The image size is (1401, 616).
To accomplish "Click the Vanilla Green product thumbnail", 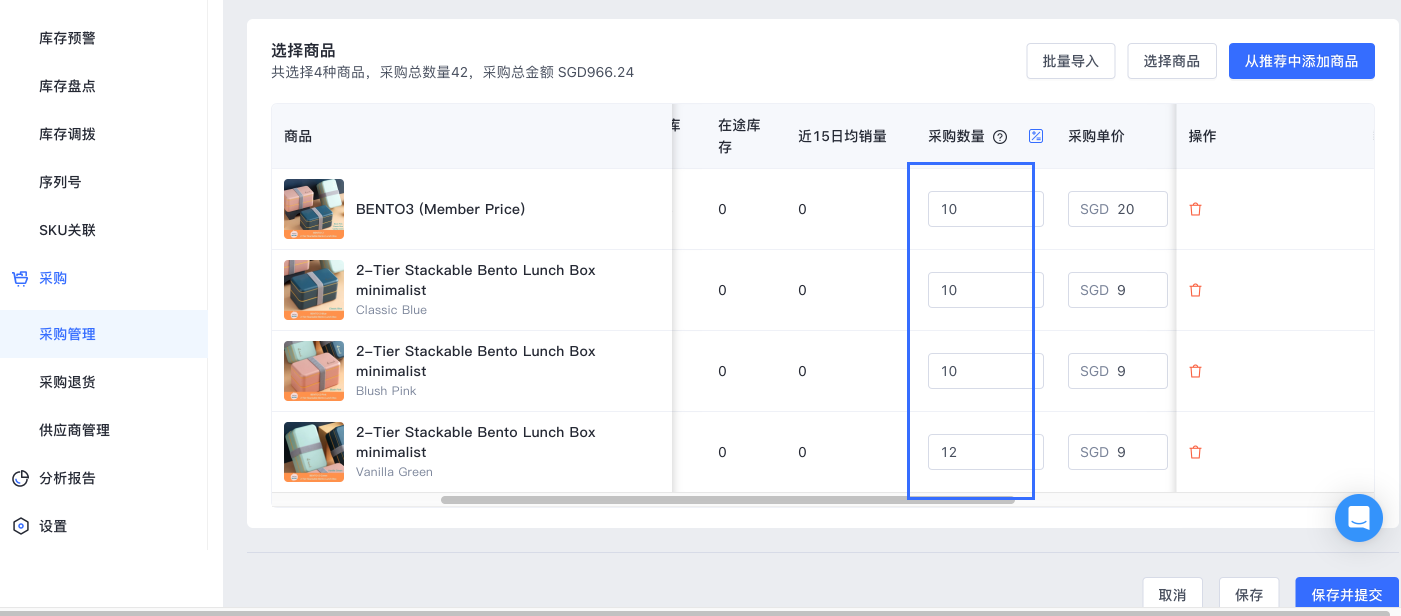I will pyautogui.click(x=314, y=452).
